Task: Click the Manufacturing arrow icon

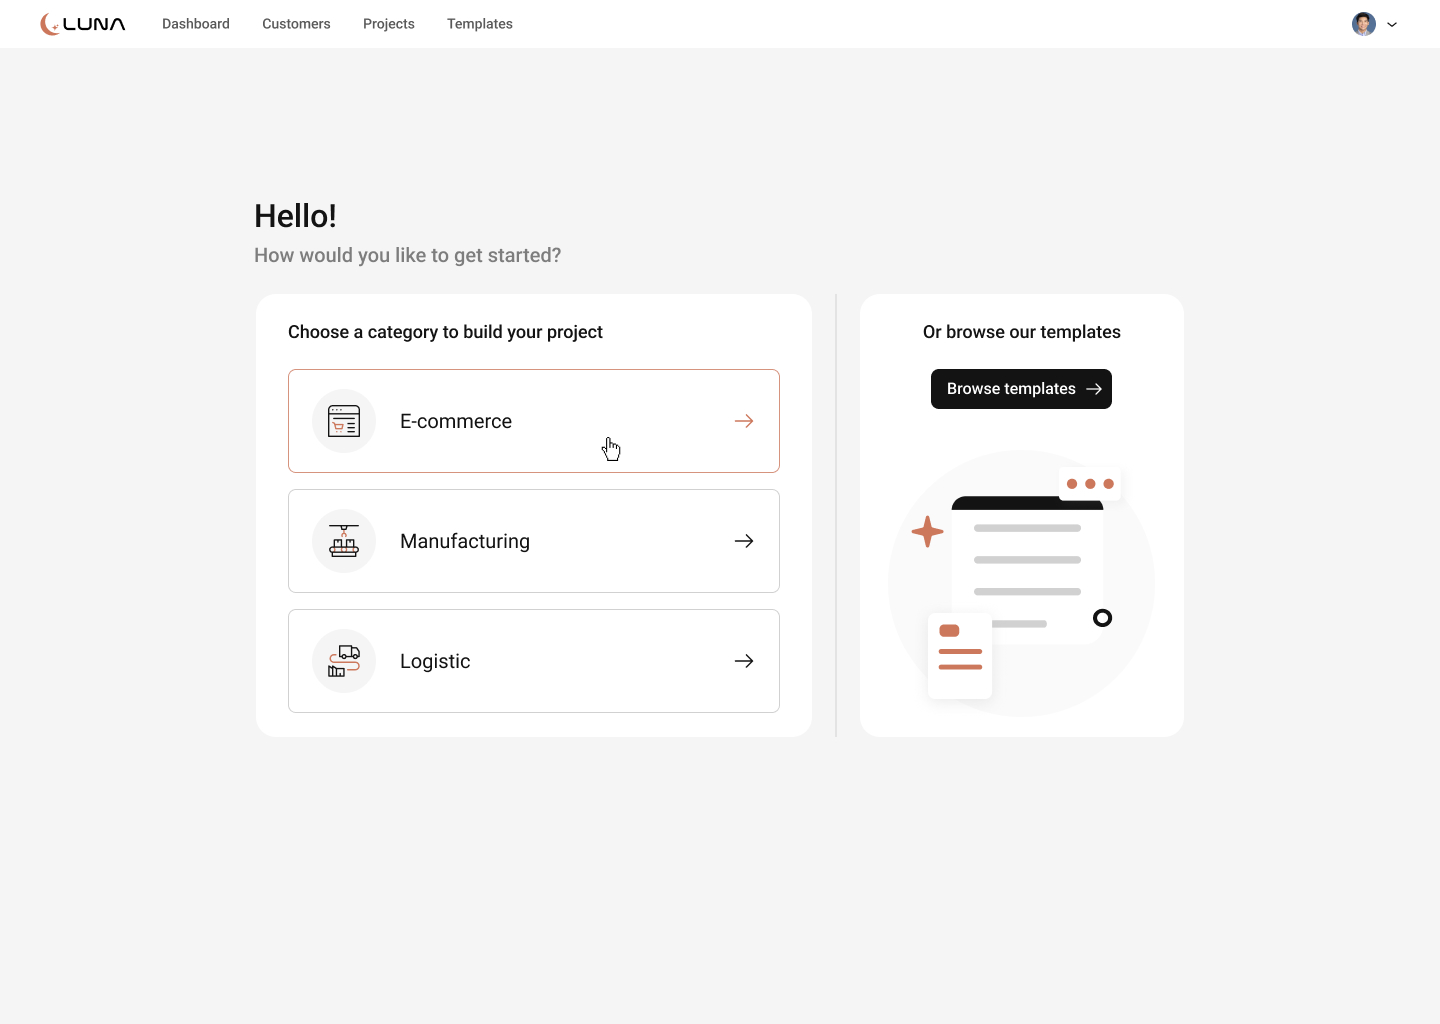Action: (744, 541)
